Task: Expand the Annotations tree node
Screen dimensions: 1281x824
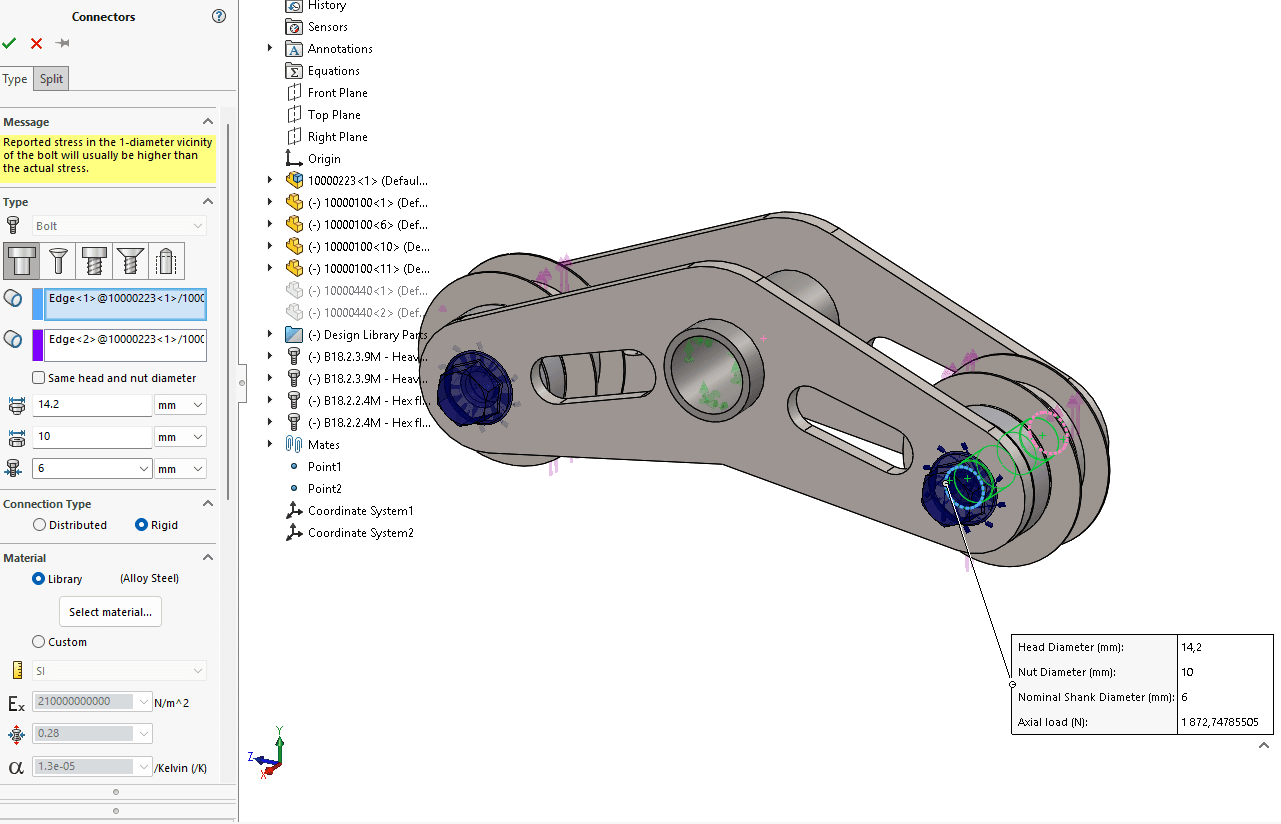Action: click(270, 49)
